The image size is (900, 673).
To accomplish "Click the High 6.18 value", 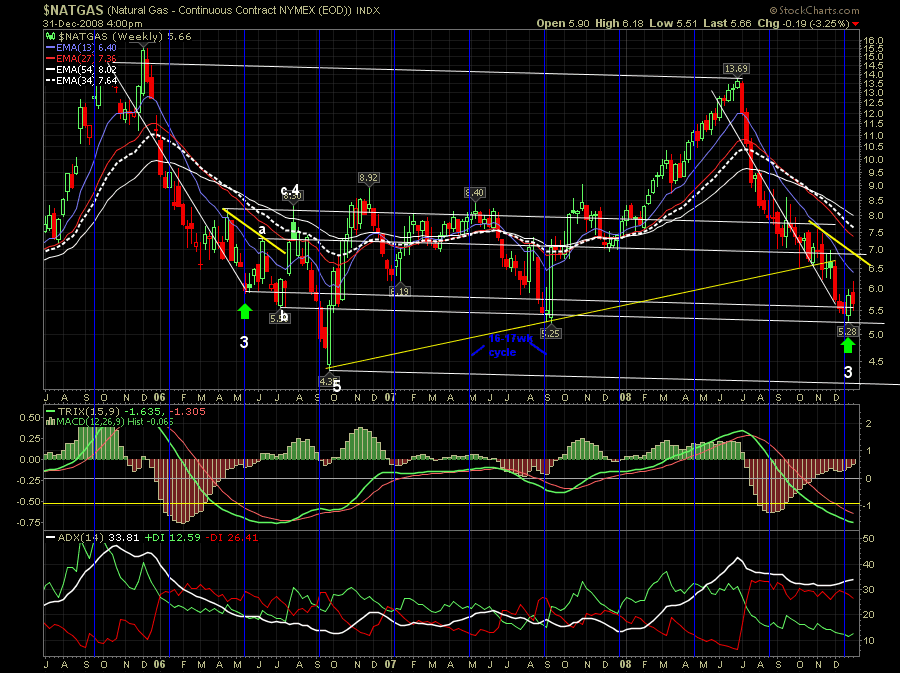I will pyautogui.click(x=619, y=24).
